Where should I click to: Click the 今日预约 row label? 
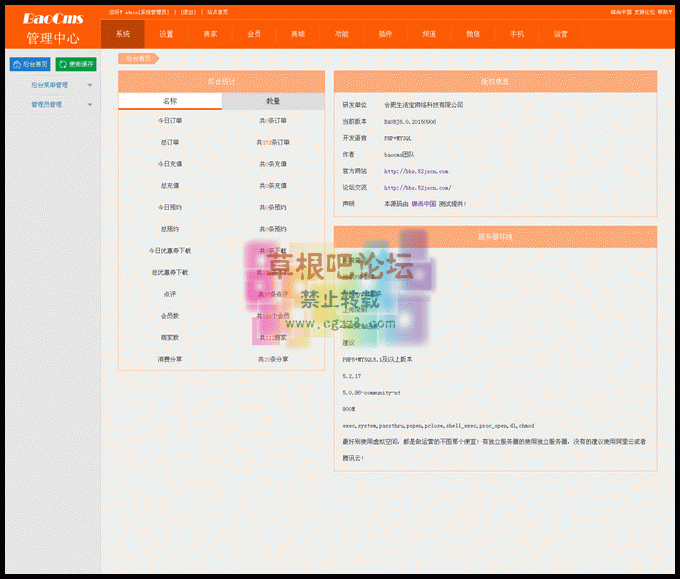click(x=170, y=207)
